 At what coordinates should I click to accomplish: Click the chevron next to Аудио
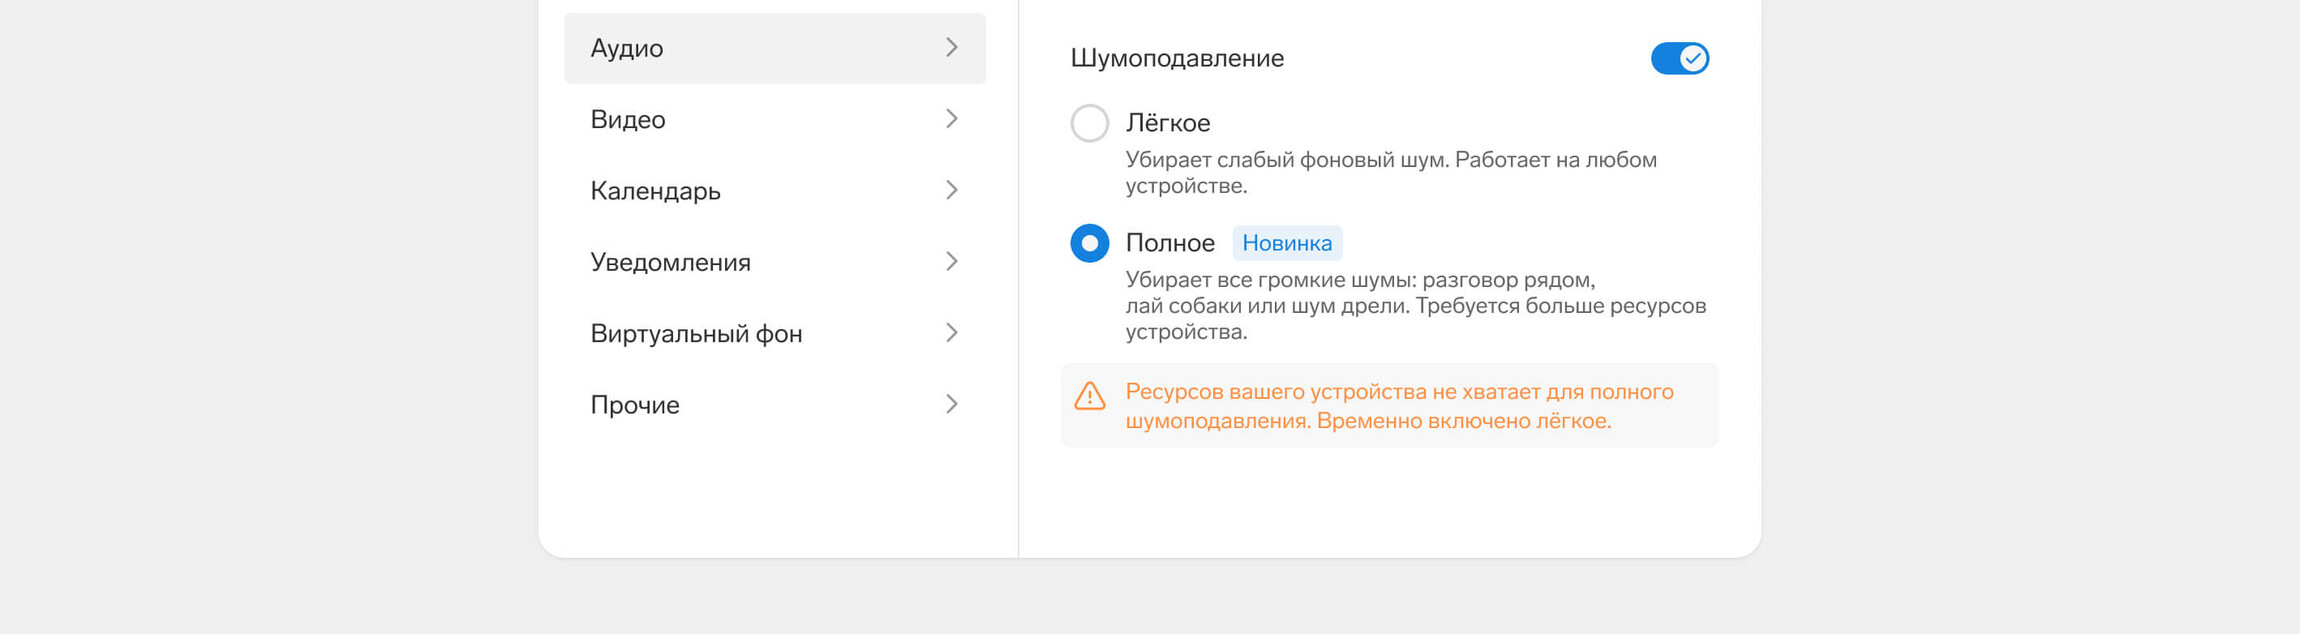pos(951,48)
